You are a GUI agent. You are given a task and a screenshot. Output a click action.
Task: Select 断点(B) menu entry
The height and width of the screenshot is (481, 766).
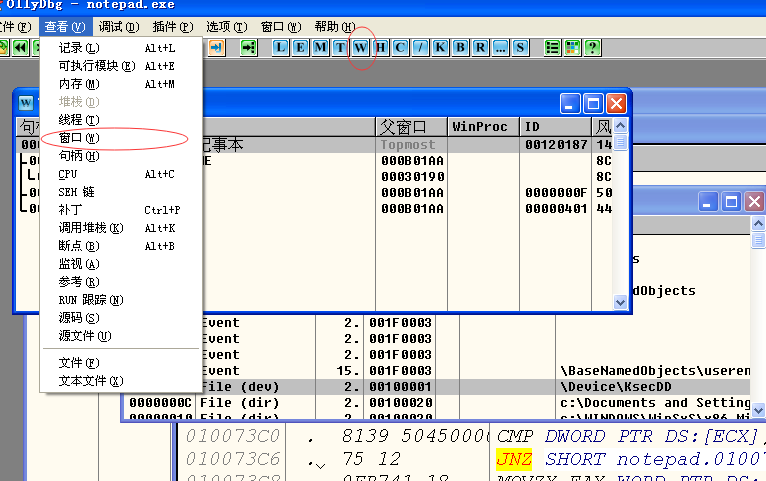pyautogui.click(x=121, y=246)
